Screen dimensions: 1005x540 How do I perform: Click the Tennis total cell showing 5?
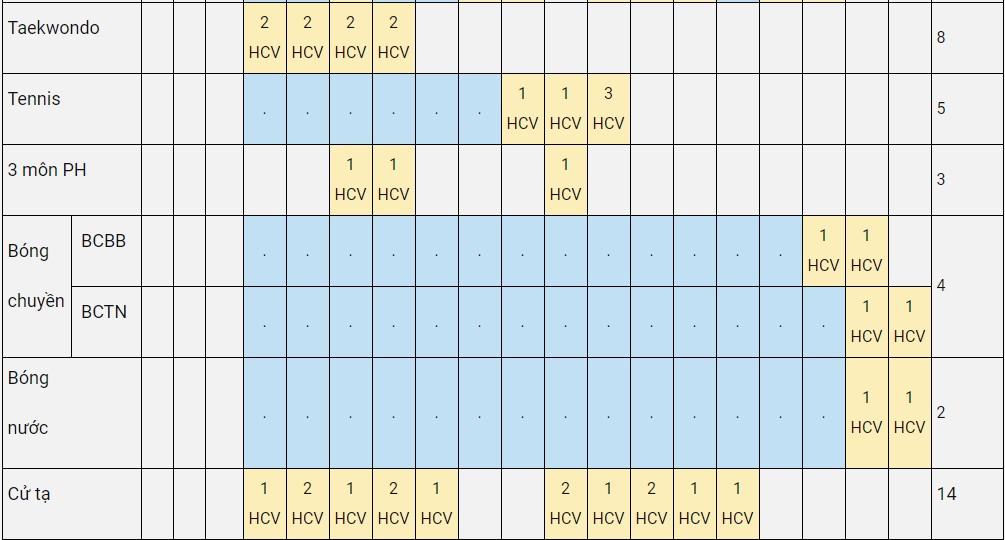tap(967, 109)
